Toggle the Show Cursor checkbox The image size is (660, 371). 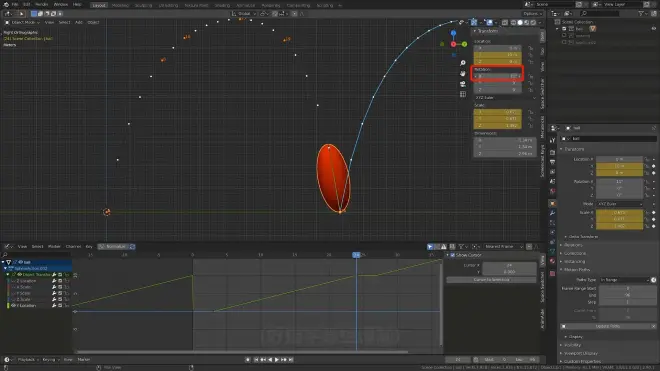click(x=453, y=255)
